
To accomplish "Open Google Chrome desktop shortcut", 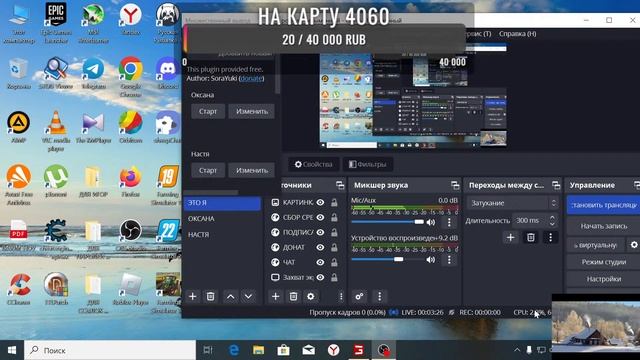I will (x=131, y=77).
